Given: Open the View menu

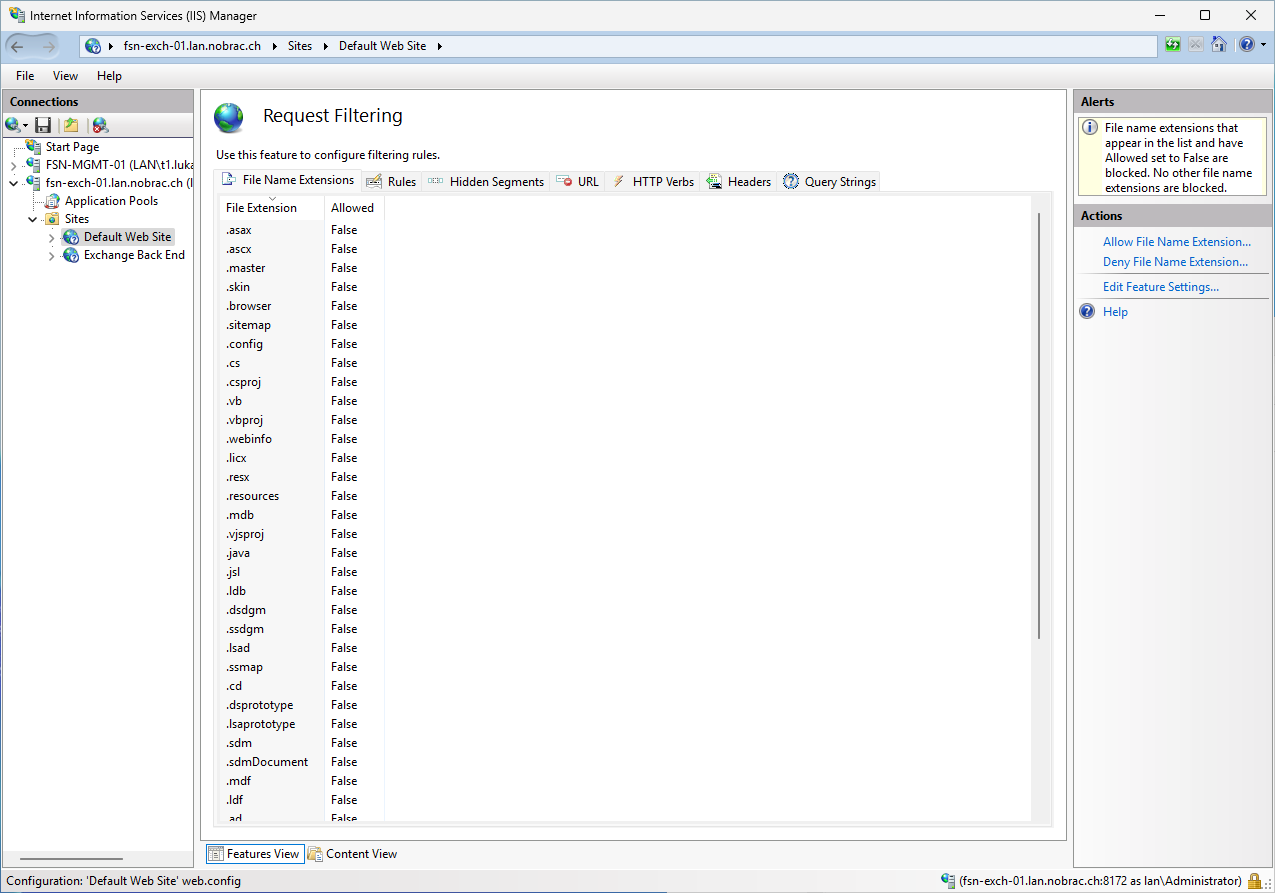Looking at the screenshot, I should (x=65, y=76).
